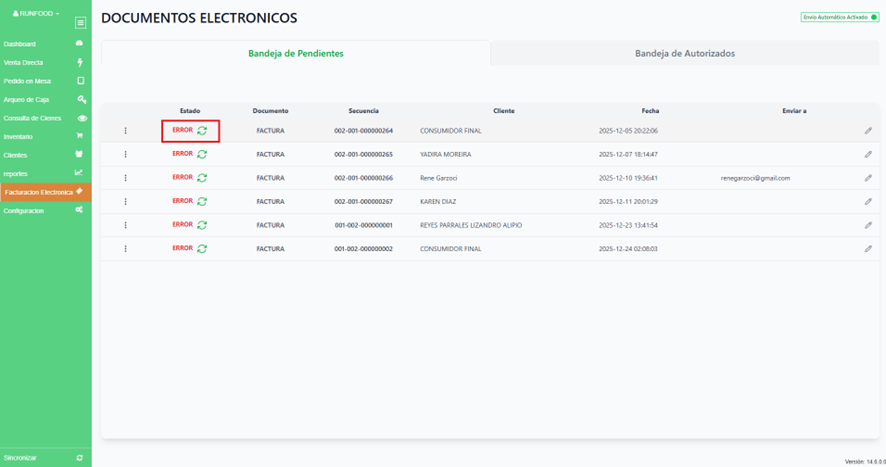Viewport: 886px width, 467px height.
Task: Select Consulta de Cierres menu item
Action: pyautogui.click(x=44, y=118)
